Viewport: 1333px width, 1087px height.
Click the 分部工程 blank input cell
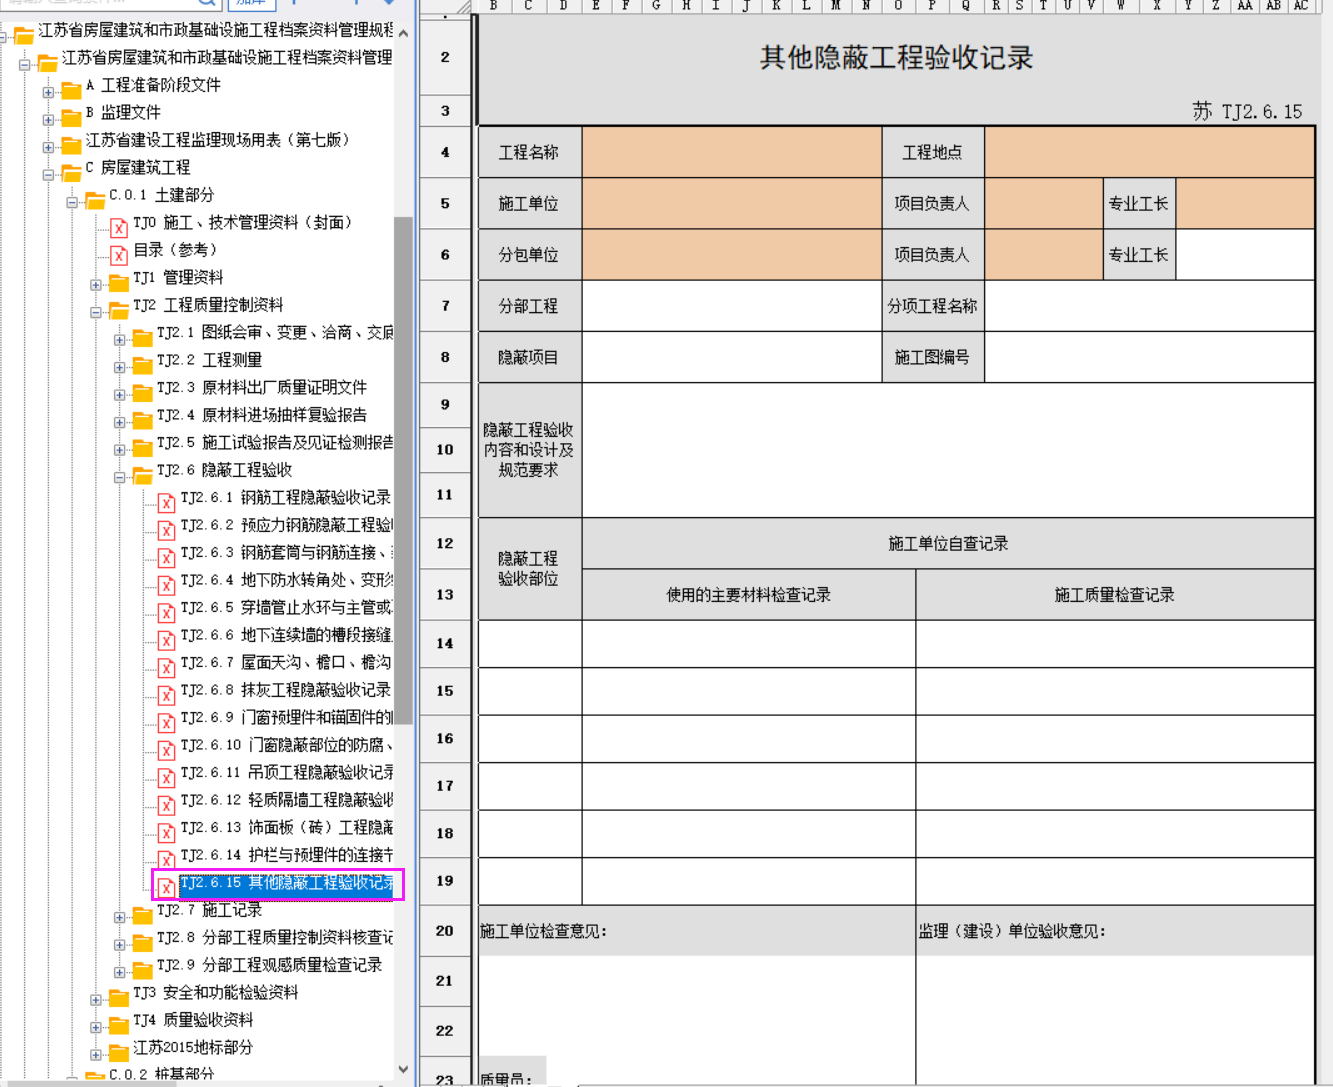click(731, 306)
